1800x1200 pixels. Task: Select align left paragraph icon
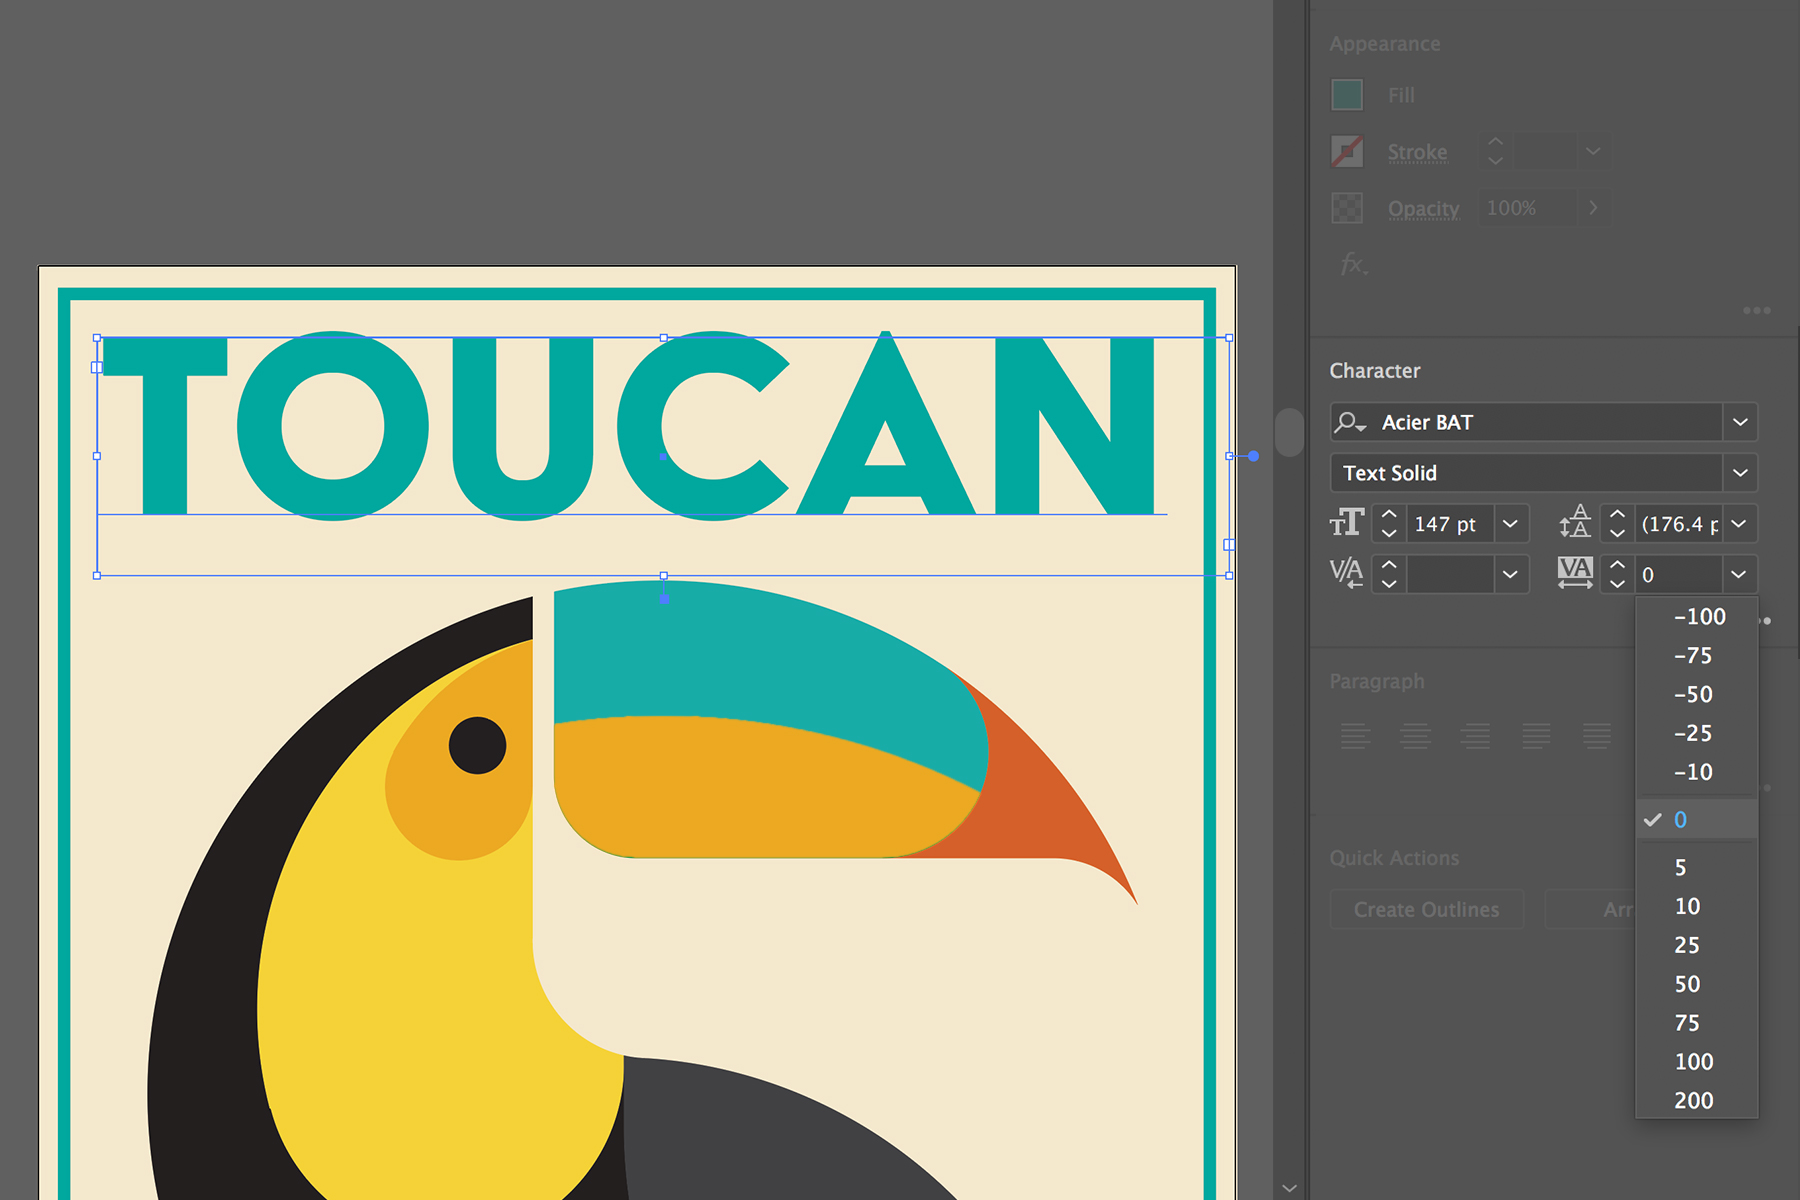click(x=1355, y=736)
